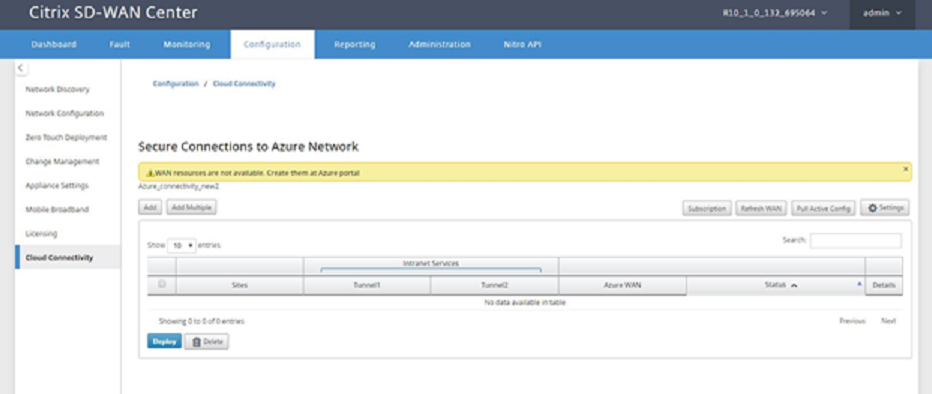Go to the Monitoring tab
This screenshot has width=932, height=394.
coord(187,45)
